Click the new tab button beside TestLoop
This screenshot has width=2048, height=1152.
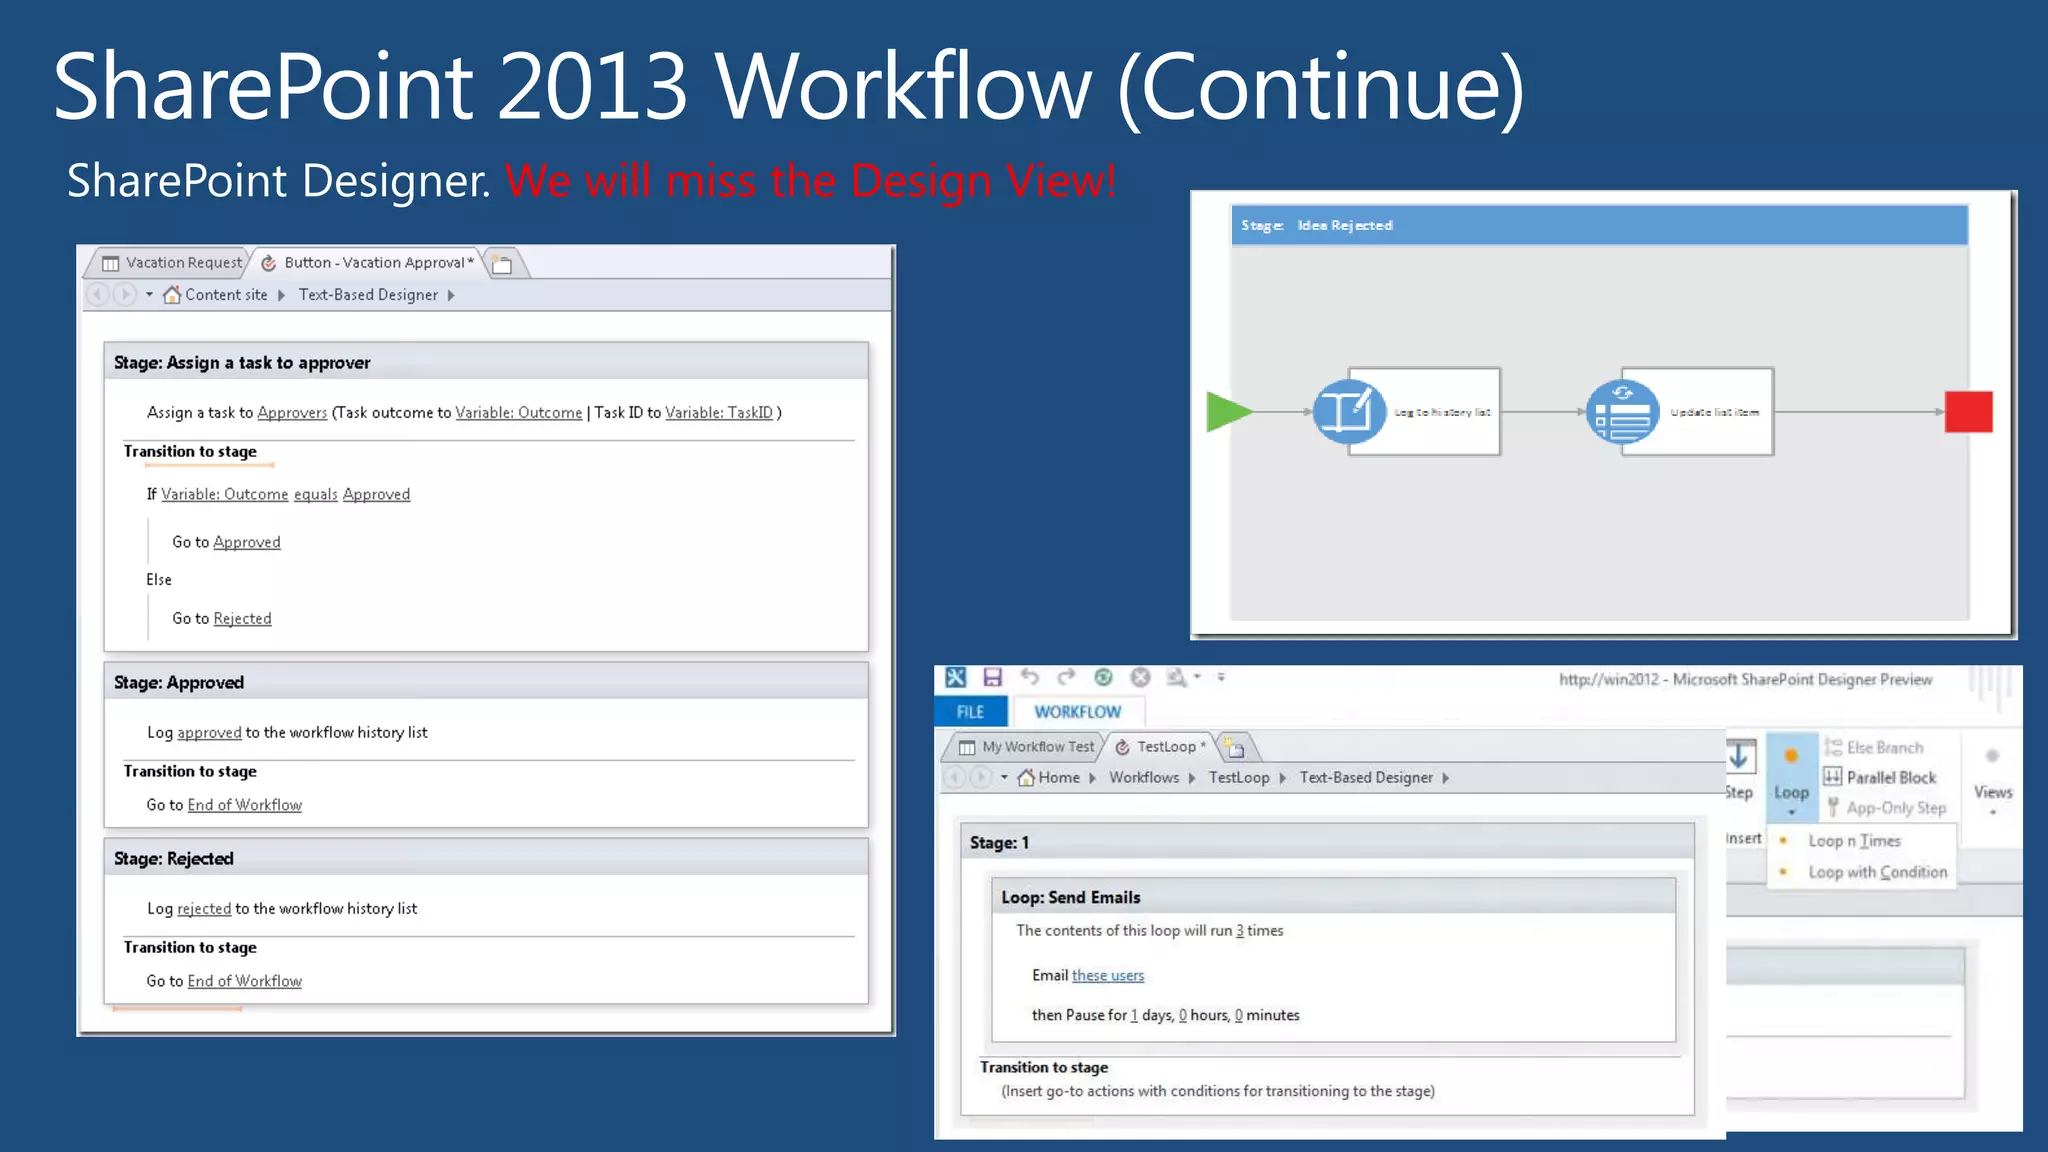coord(1236,748)
